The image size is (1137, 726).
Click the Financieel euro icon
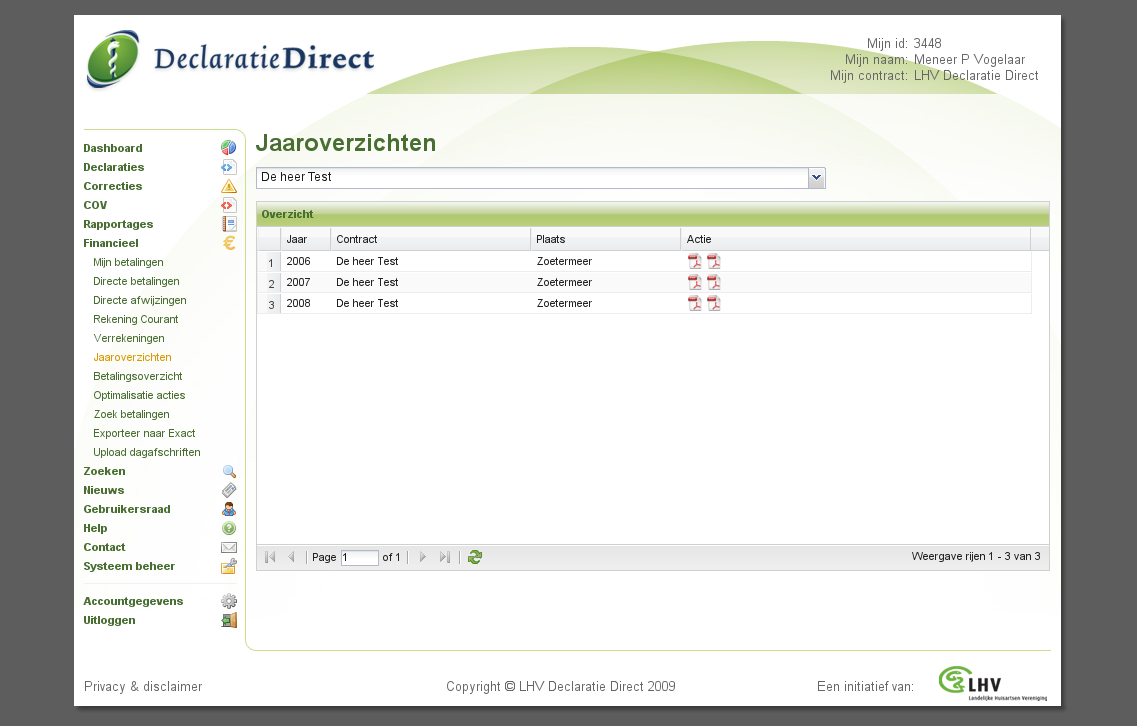click(228, 243)
